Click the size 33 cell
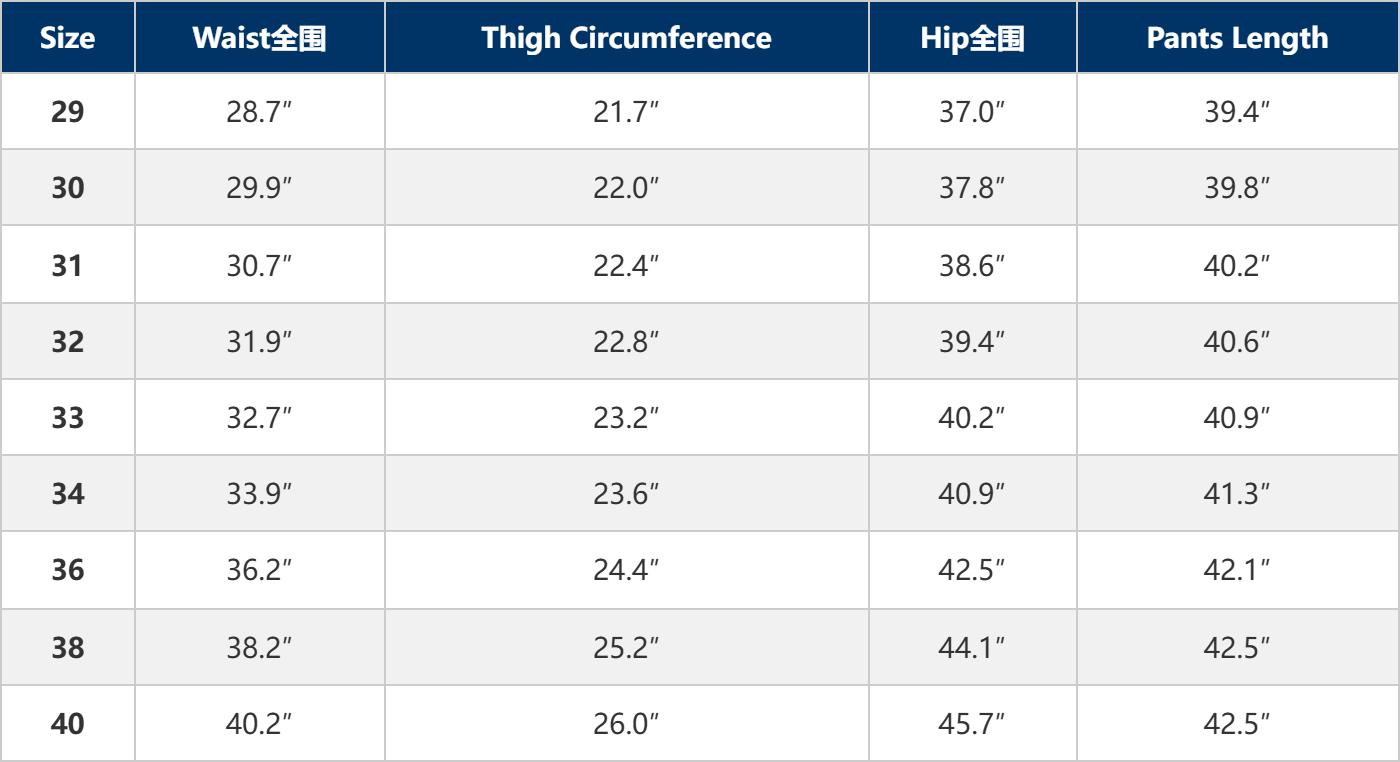The width and height of the screenshot is (1400, 762). [68, 417]
